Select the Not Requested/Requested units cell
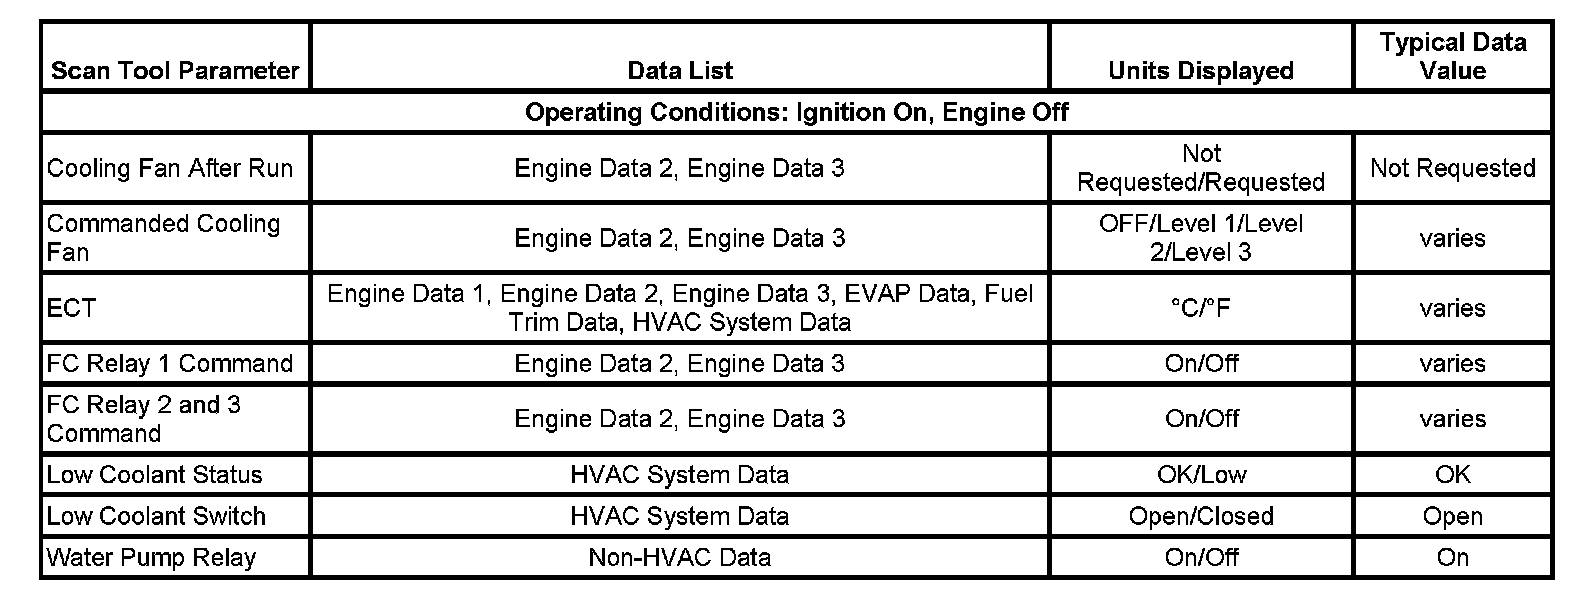This screenshot has height=610, width=1584. pos(1201,168)
